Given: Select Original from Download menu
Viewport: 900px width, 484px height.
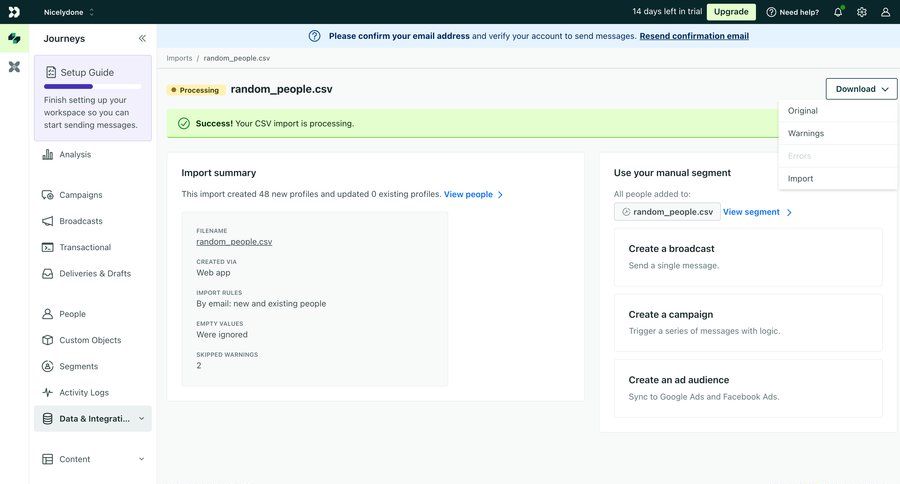Looking at the screenshot, I should (838, 111).
